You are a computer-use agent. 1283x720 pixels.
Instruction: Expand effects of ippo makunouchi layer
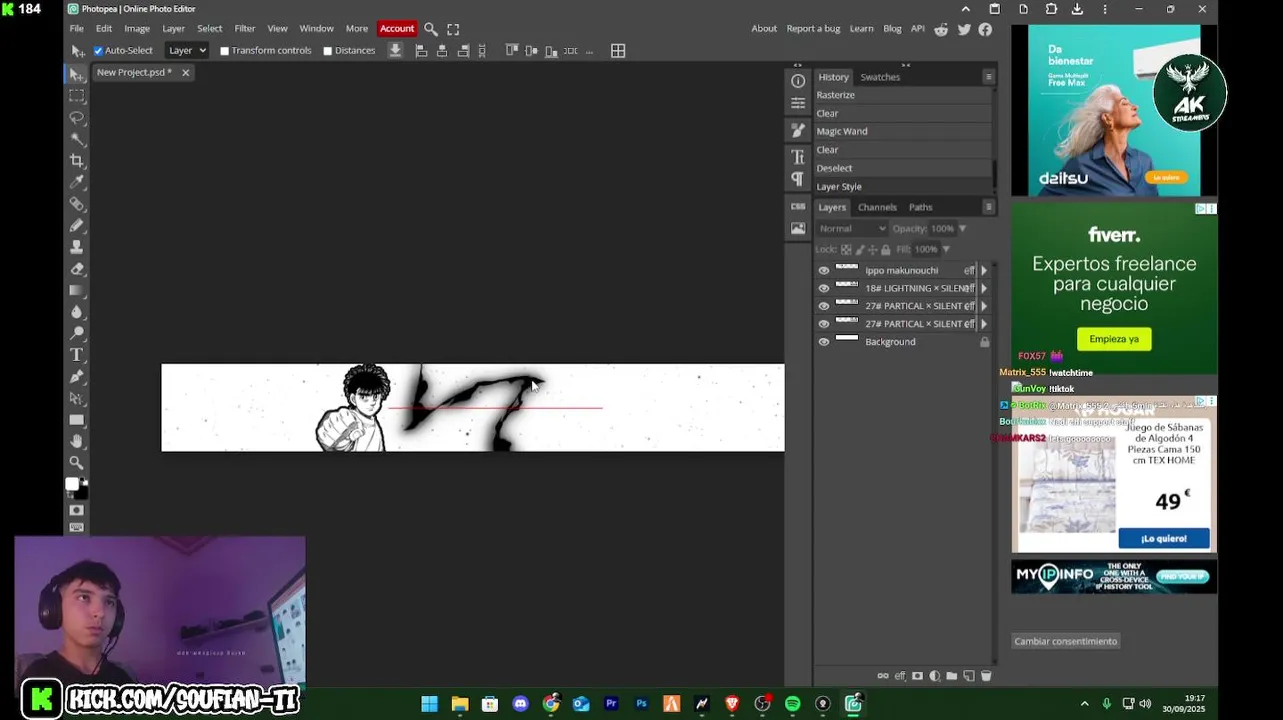[x=983, y=270]
